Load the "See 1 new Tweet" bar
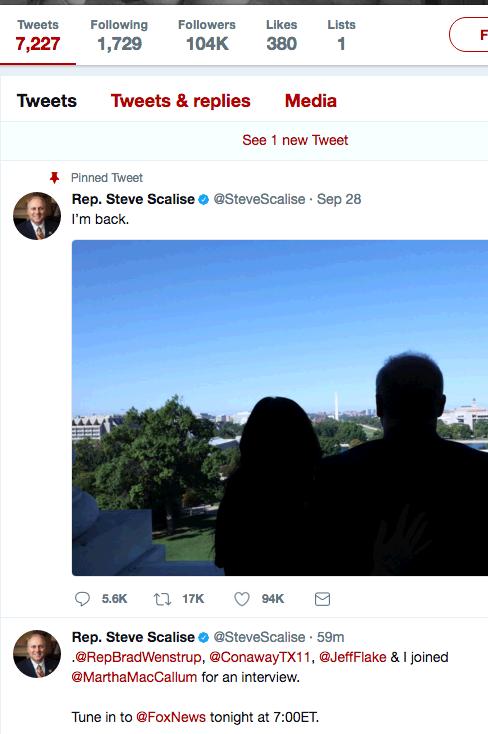The image size is (488, 734). (295, 140)
